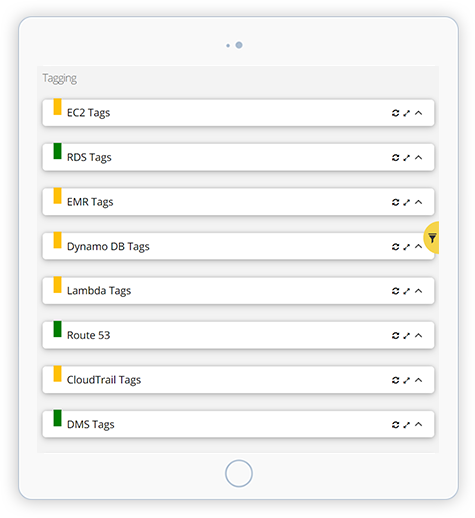Collapse the Dynamo DB Tags panel
This screenshot has height=518, width=475.
[418, 247]
